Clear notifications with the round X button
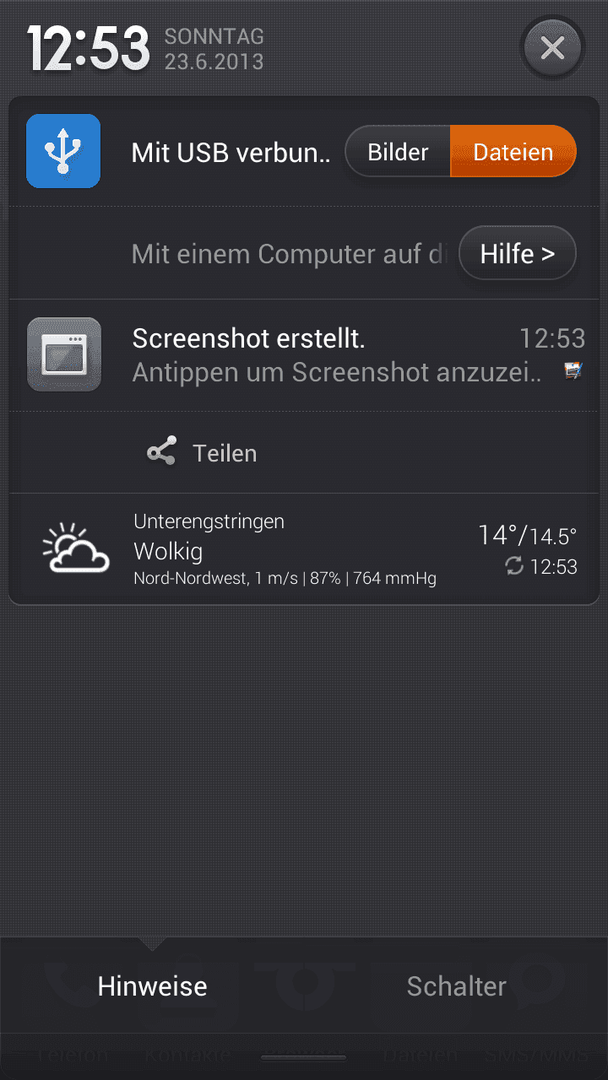608x1080 pixels. (x=553, y=48)
